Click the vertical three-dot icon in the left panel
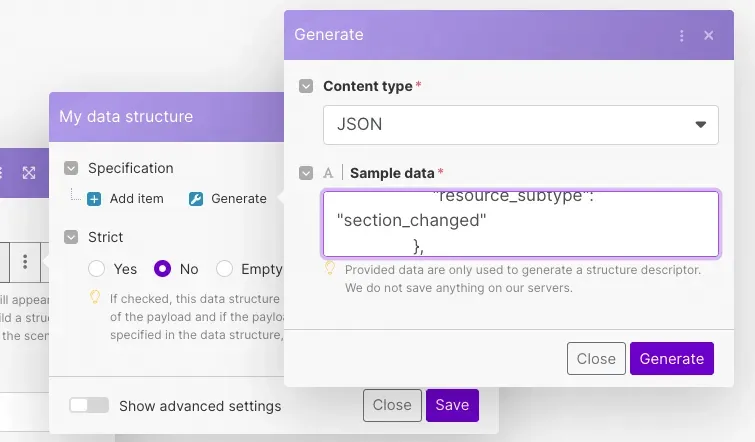This screenshot has width=755, height=442. [25, 264]
